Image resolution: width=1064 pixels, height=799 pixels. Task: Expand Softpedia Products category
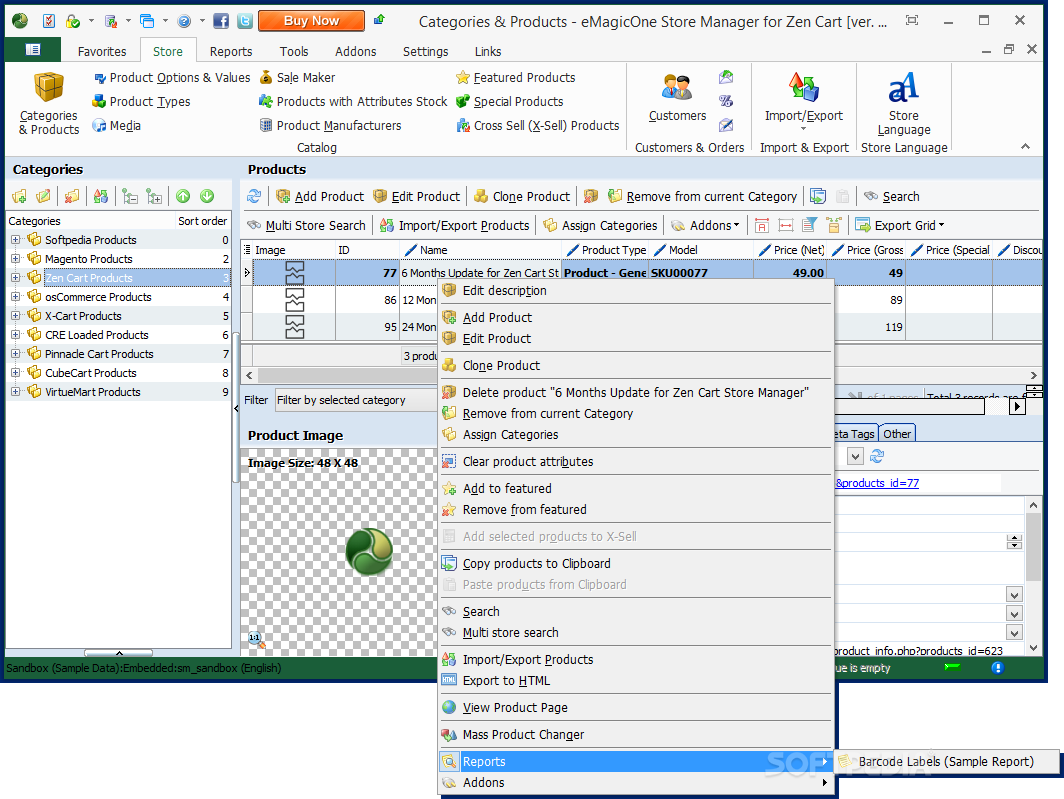(x=16, y=240)
